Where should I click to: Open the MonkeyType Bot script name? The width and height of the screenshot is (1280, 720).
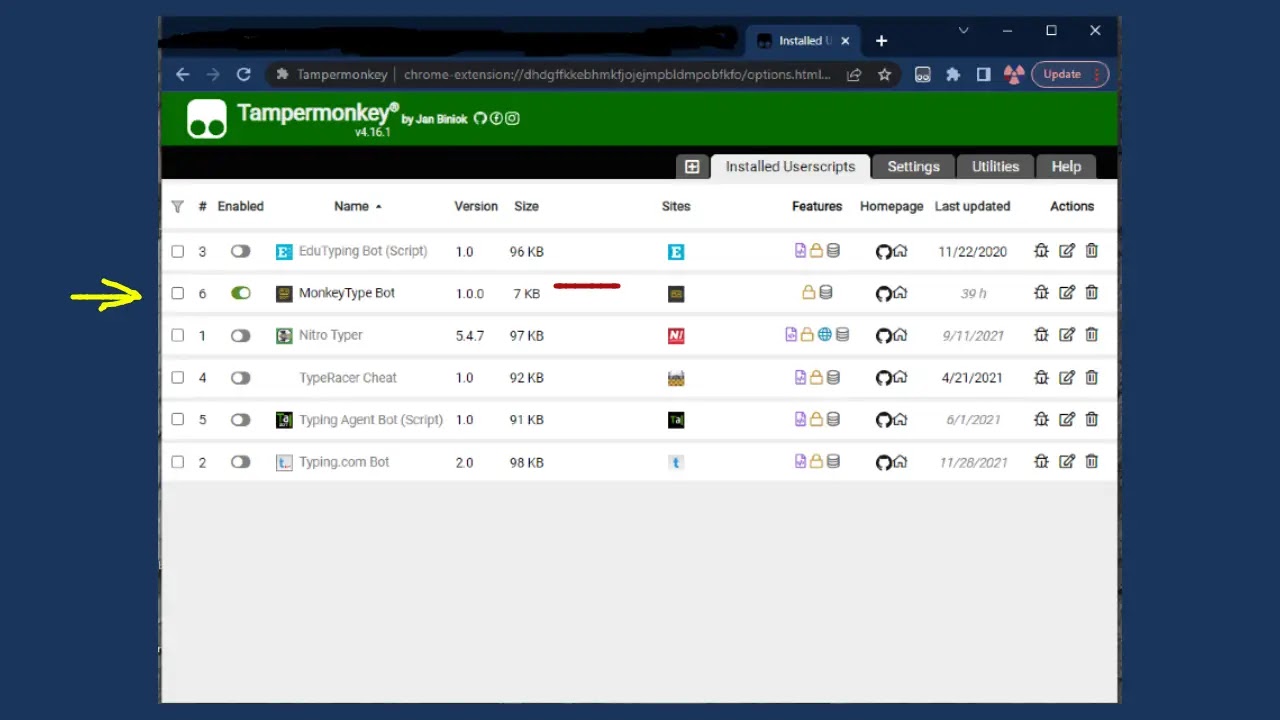coord(347,293)
